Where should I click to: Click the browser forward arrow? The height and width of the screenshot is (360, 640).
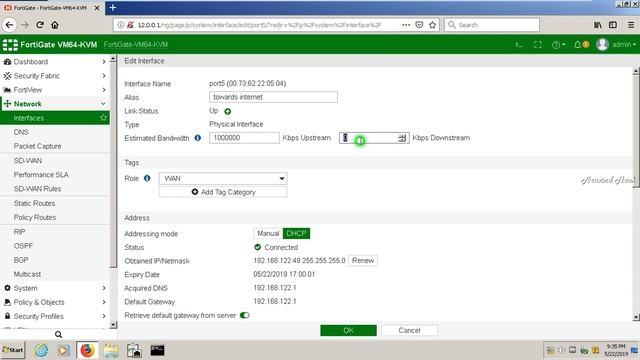(x=25, y=25)
